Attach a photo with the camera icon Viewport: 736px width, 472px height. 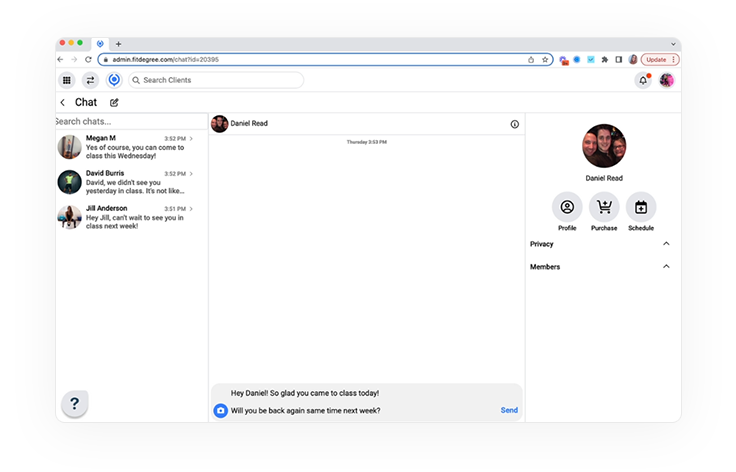click(221, 411)
